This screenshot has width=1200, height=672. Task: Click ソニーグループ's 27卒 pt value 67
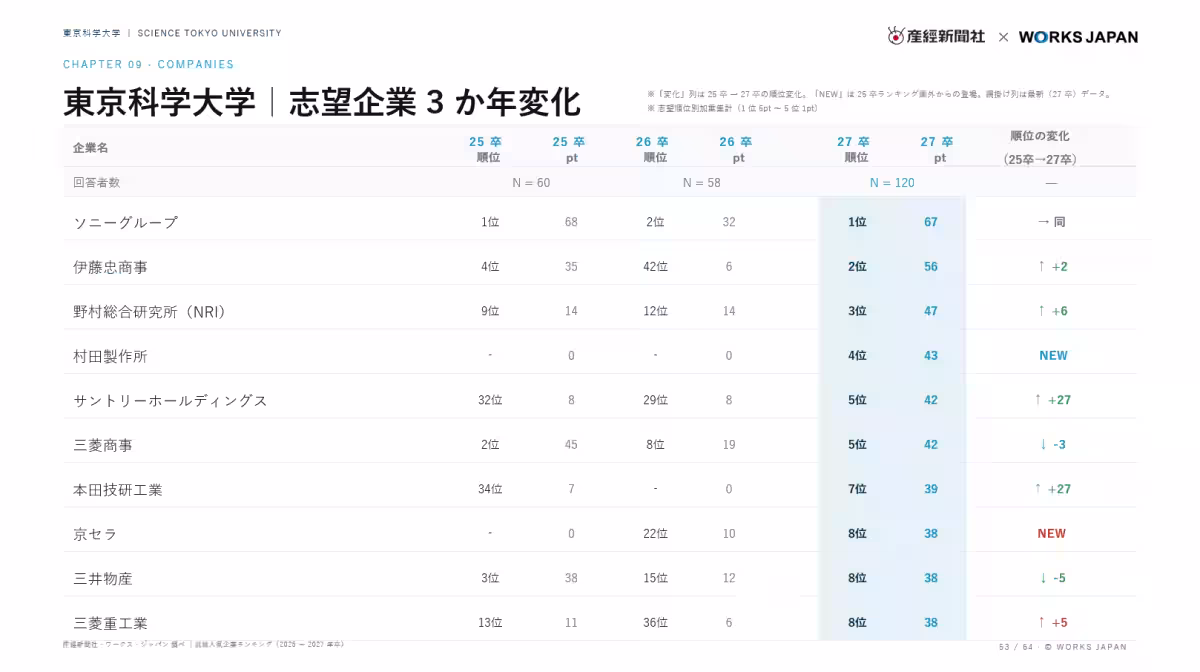pyautogui.click(x=931, y=222)
